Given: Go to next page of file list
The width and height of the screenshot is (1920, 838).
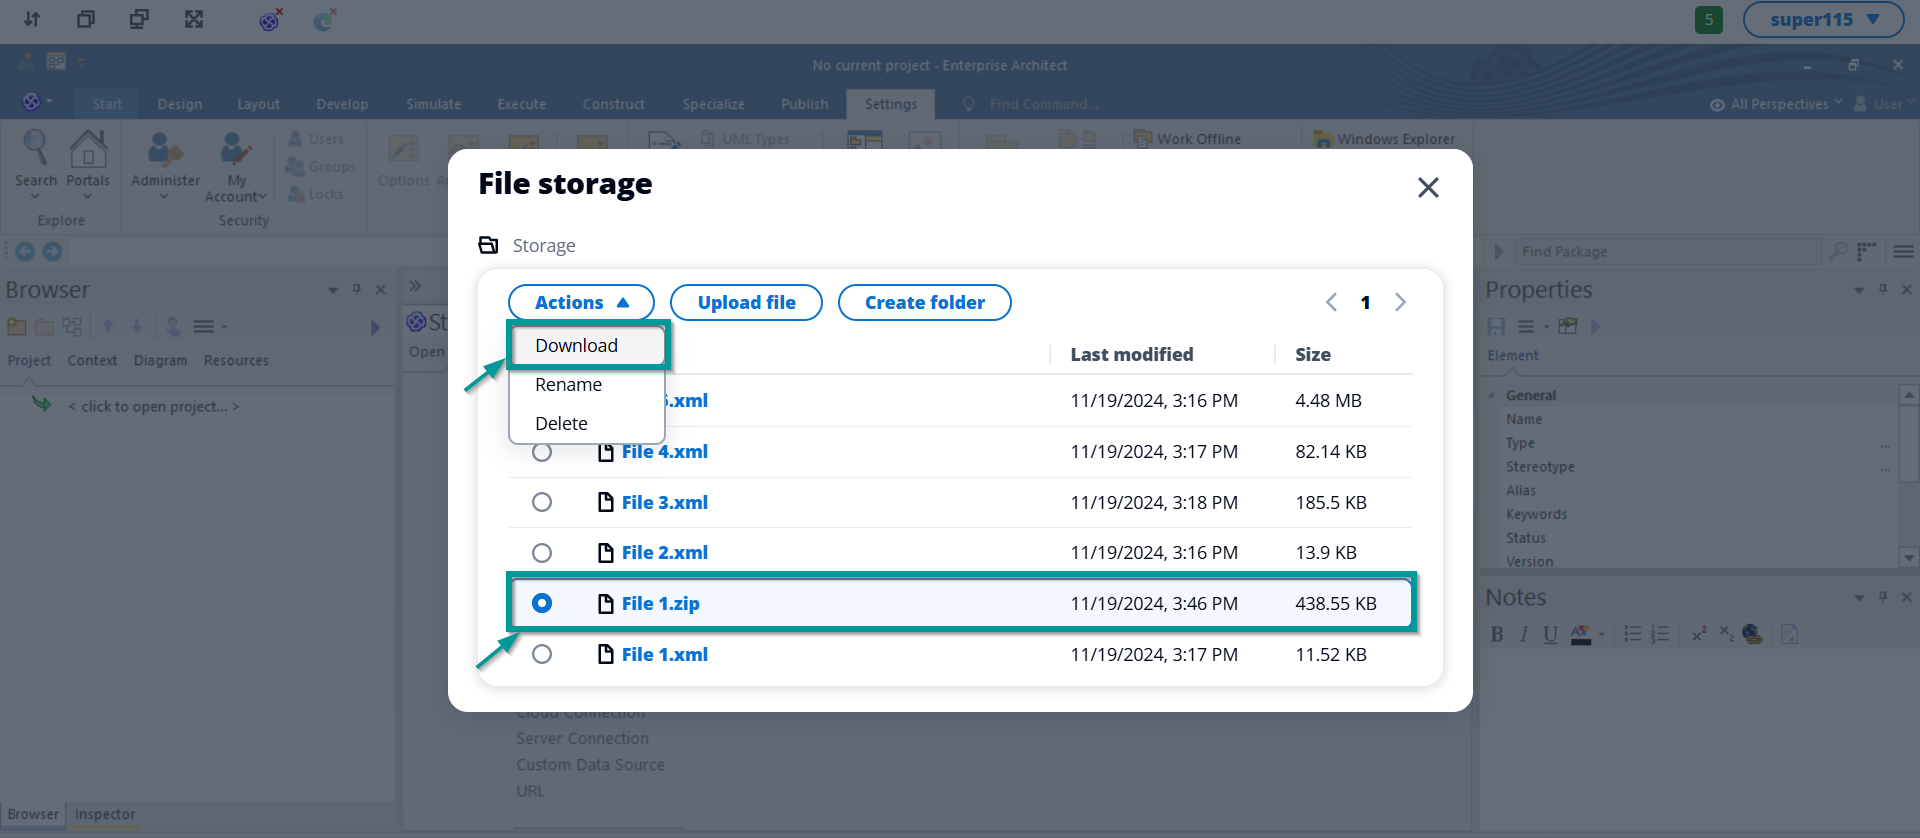Looking at the screenshot, I should [x=1400, y=303].
